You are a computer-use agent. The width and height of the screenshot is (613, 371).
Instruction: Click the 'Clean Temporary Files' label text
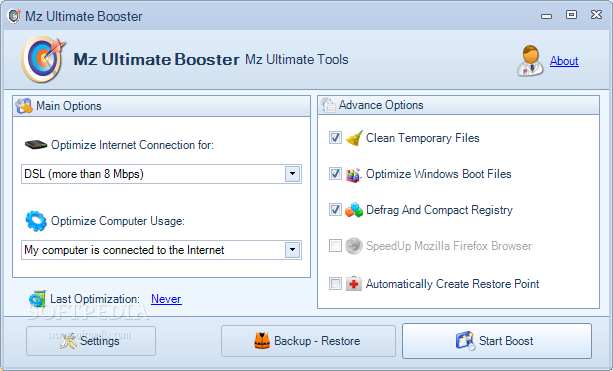(423, 138)
